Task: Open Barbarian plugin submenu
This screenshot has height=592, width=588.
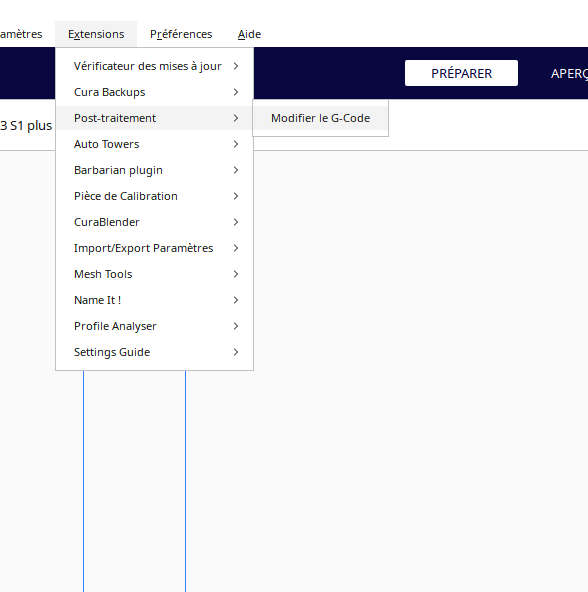Action: (154, 170)
